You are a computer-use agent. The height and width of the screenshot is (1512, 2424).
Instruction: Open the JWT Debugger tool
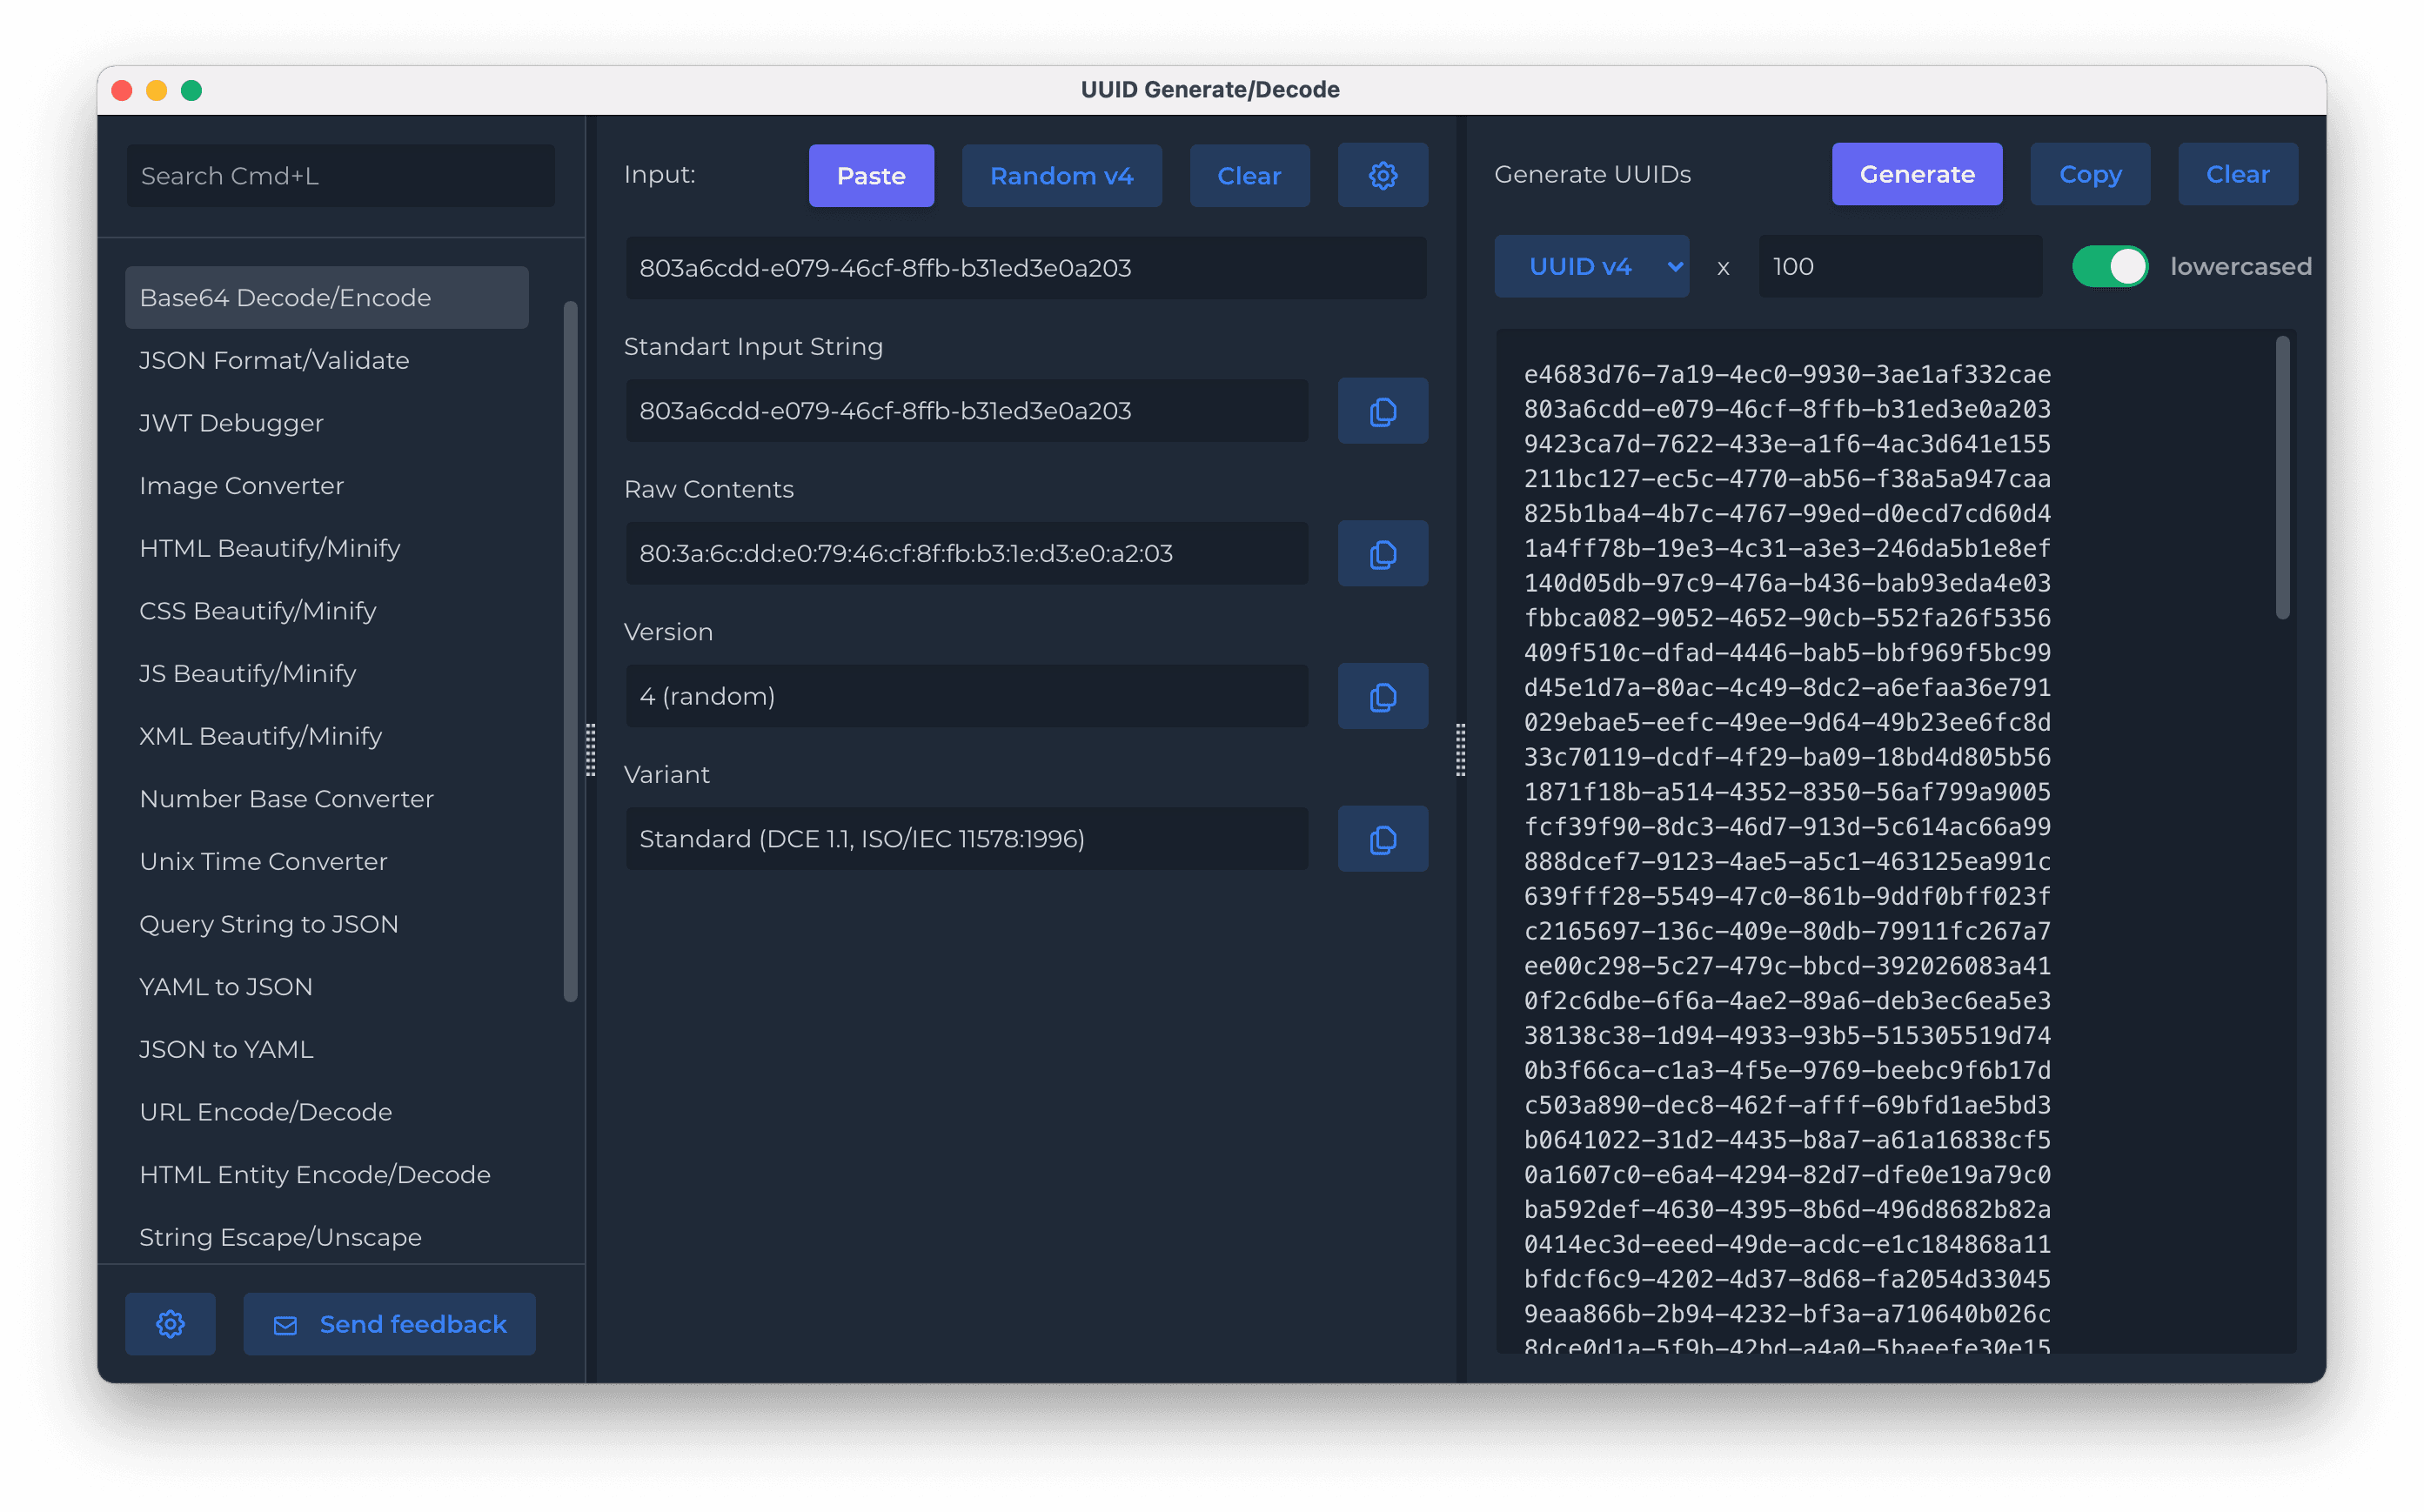point(231,423)
